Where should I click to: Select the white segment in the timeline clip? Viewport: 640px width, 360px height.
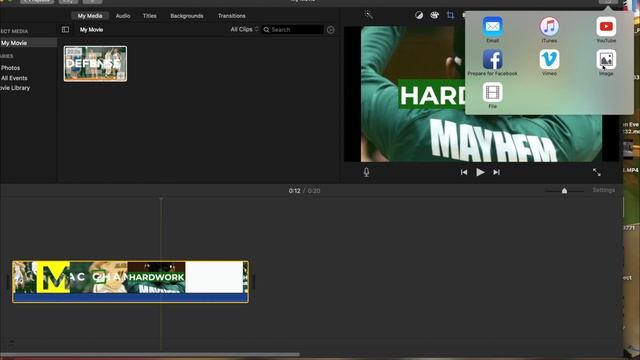[x=214, y=277]
